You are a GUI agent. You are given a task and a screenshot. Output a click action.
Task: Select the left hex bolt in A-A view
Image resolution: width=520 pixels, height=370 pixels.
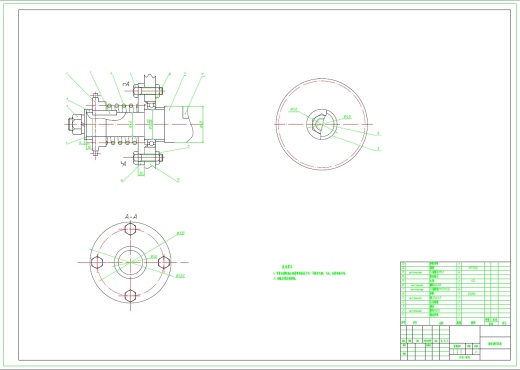97,262
